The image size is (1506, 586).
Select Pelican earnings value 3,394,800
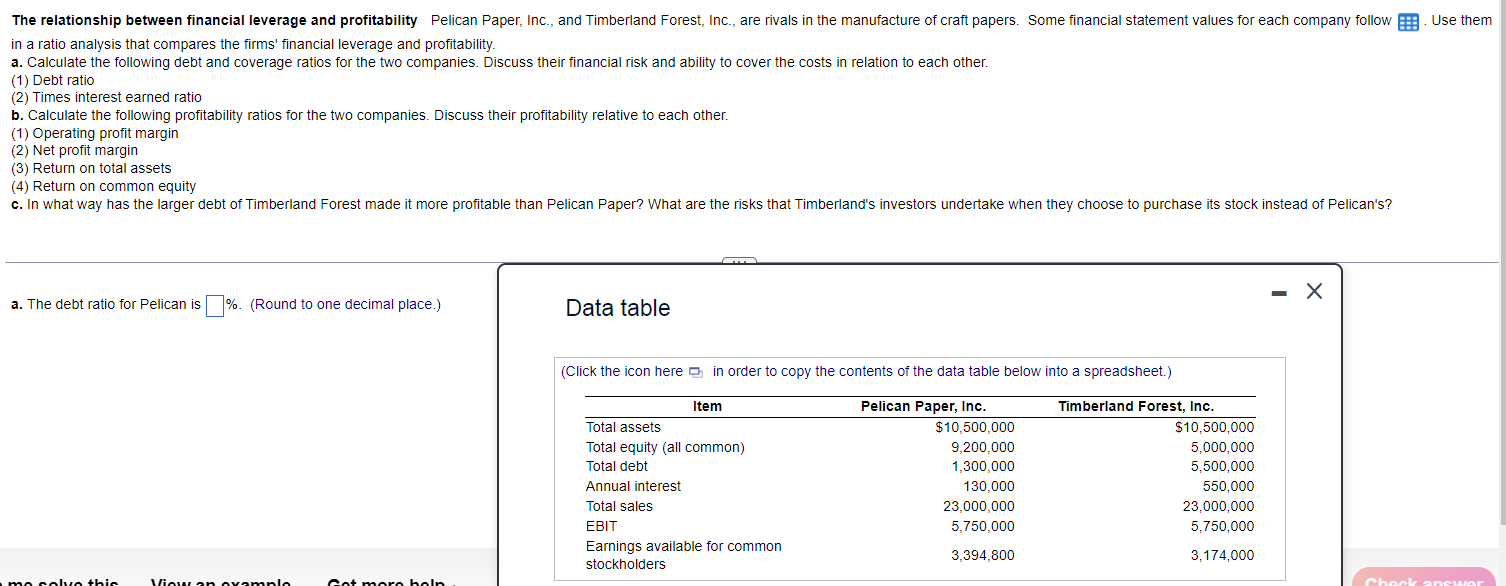[x=982, y=555]
